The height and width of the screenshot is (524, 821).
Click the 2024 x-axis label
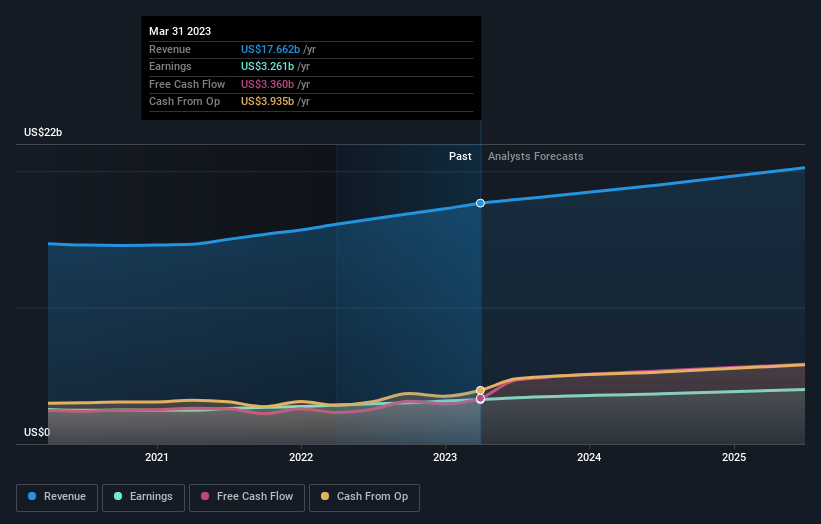pyautogui.click(x=589, y=457)
